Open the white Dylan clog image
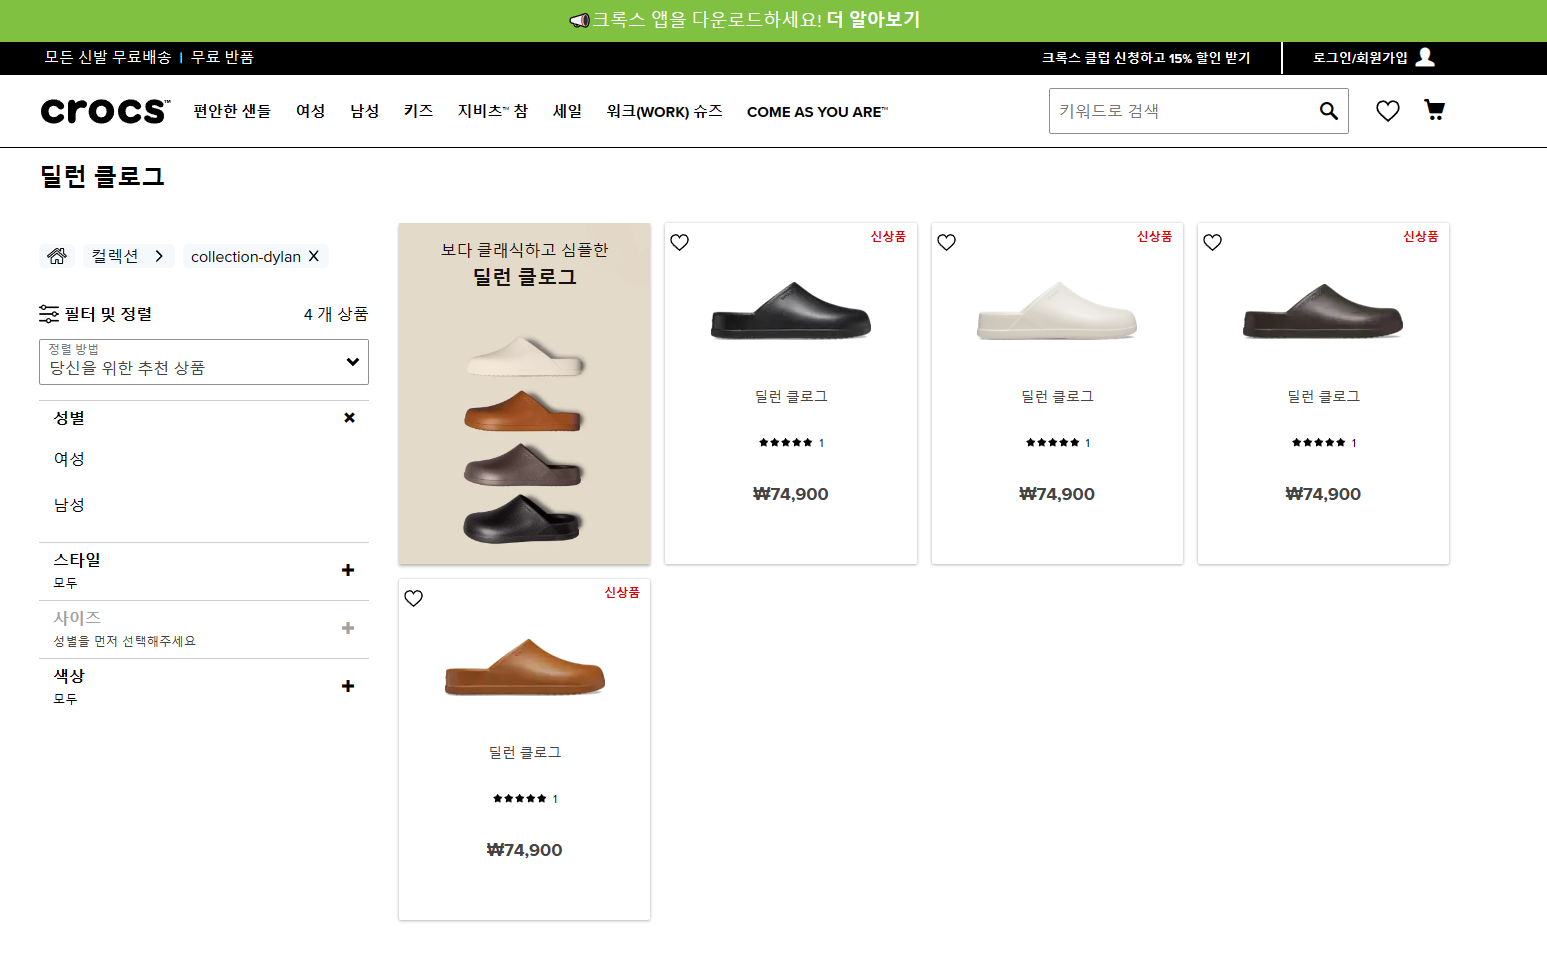This screenshot has height=966, width=1547. pyautogui.click(x=1057, y=311)
